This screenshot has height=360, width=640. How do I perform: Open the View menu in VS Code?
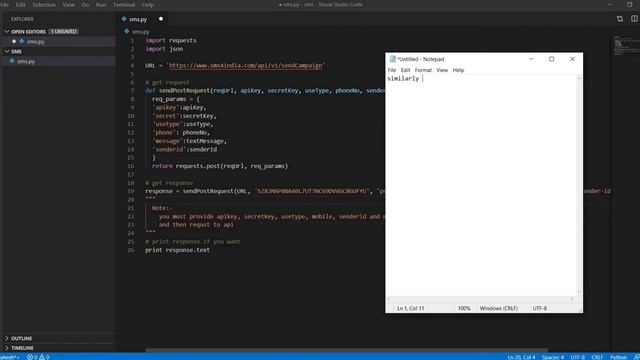(68, 5)
